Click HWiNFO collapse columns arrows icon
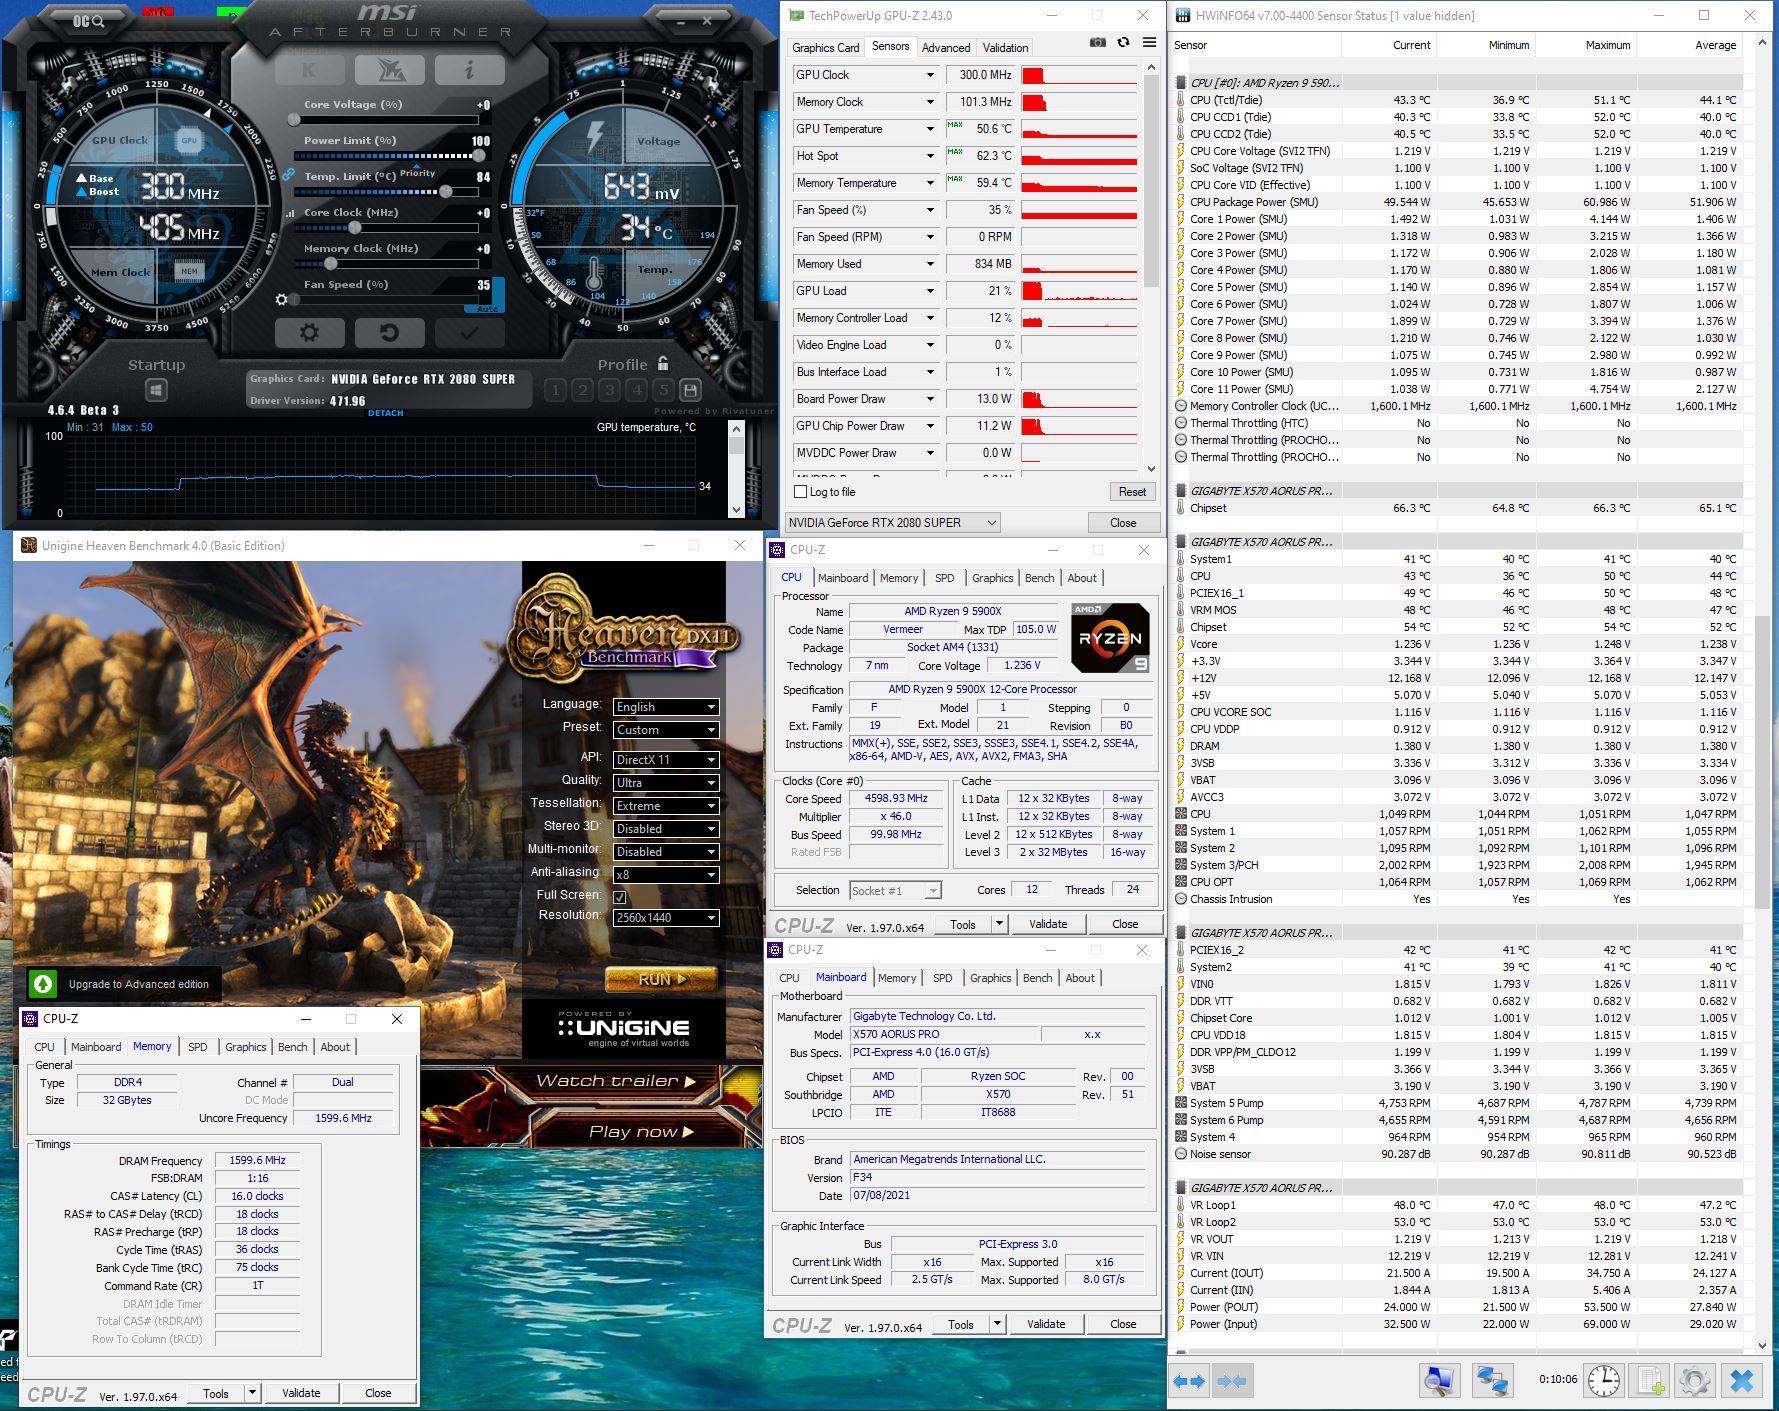This screenshot has height=1411, width=1779. point(1232,1381)
